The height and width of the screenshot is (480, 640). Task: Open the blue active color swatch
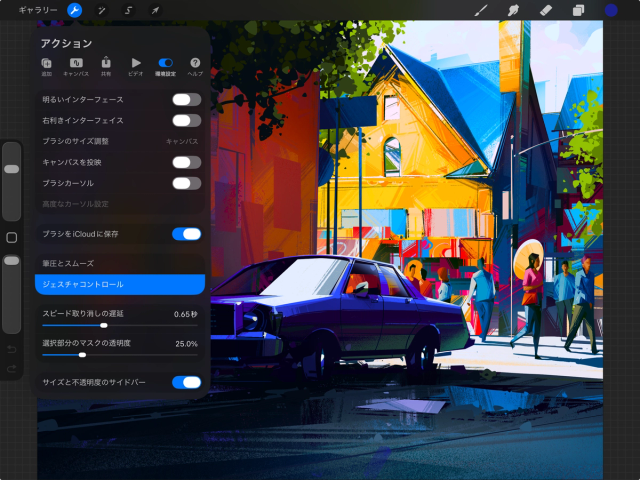611,10
